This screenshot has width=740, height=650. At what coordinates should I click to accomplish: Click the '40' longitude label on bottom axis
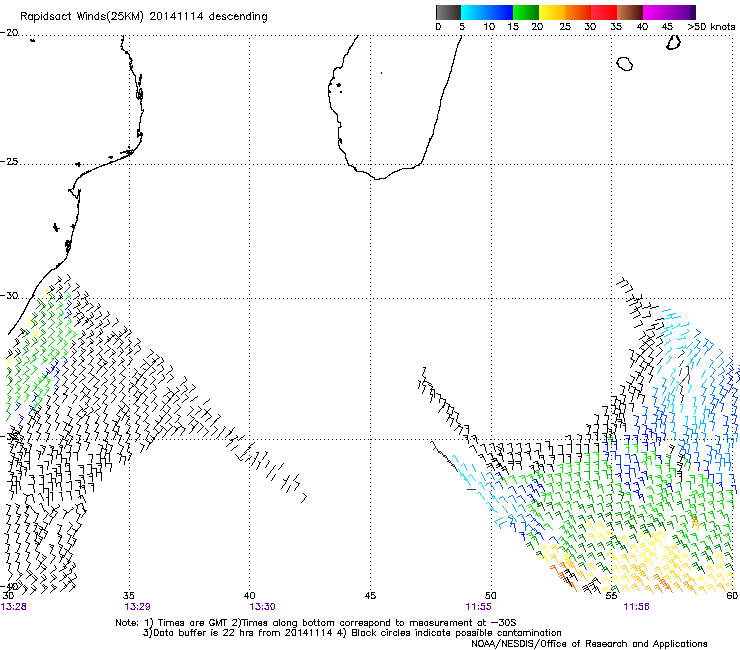[x=250, y=596]
